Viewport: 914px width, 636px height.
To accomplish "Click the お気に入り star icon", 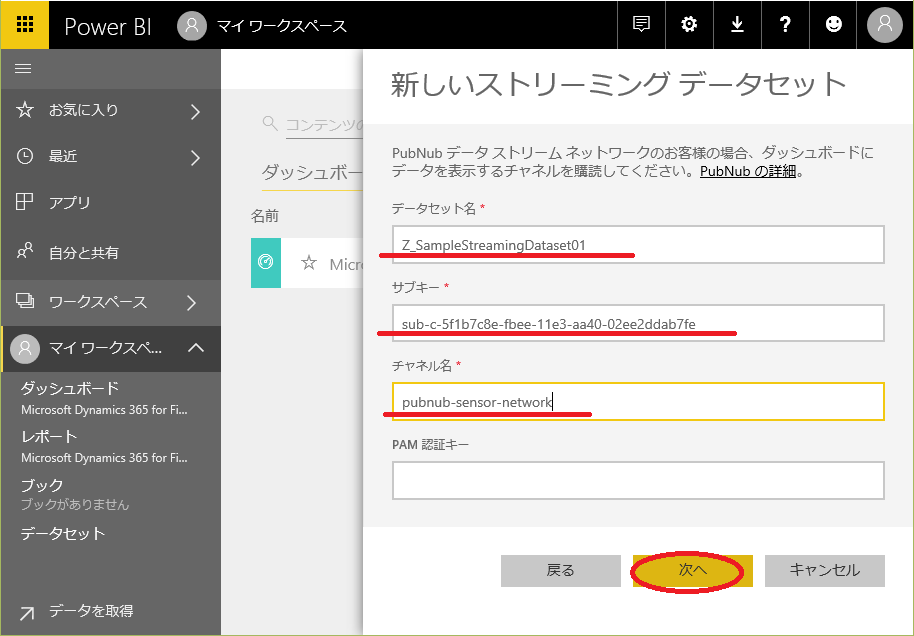I will pyautogui.click(x=24, y=110).
